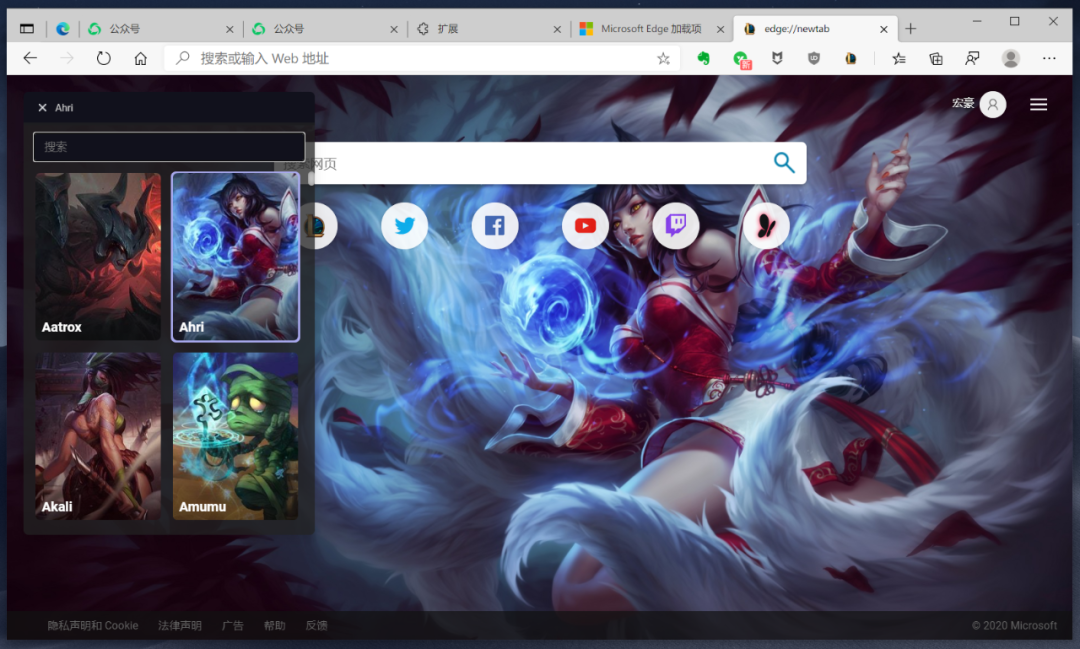The image size is (1080, 649).
Task: Switch to the 扩展 tab
Action: 489,29
